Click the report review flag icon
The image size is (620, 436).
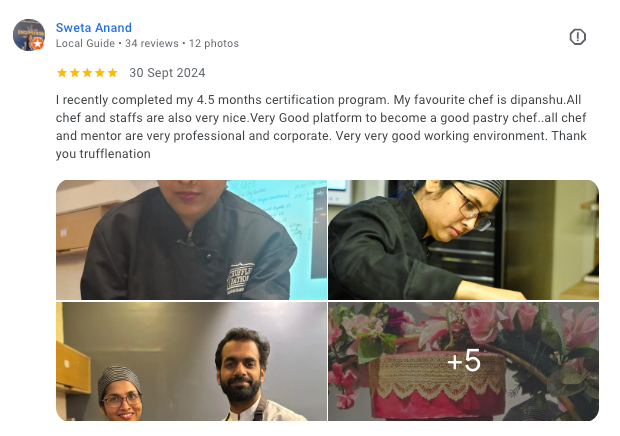click(577, 37)
